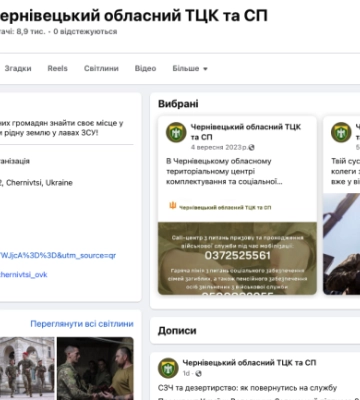Click the 0 відстежуються text

pos(85,32)
